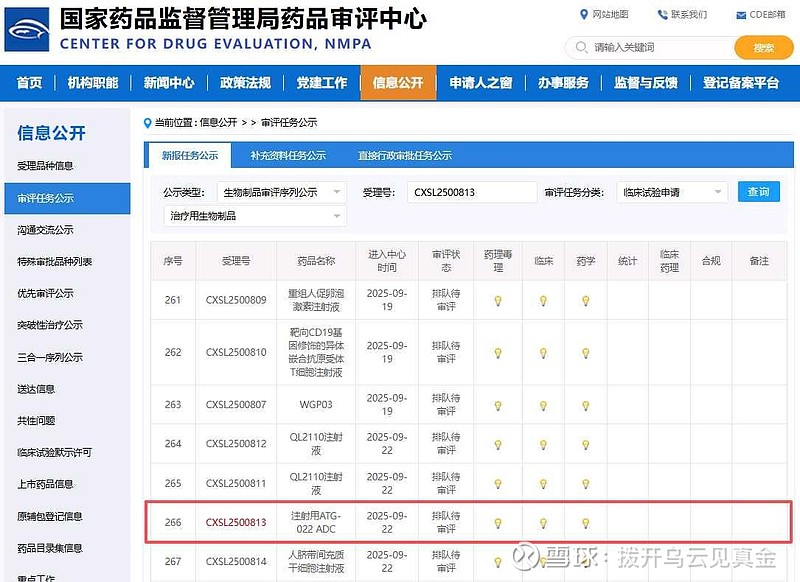Click the blue 查询 button

click(x=759, y=192)
